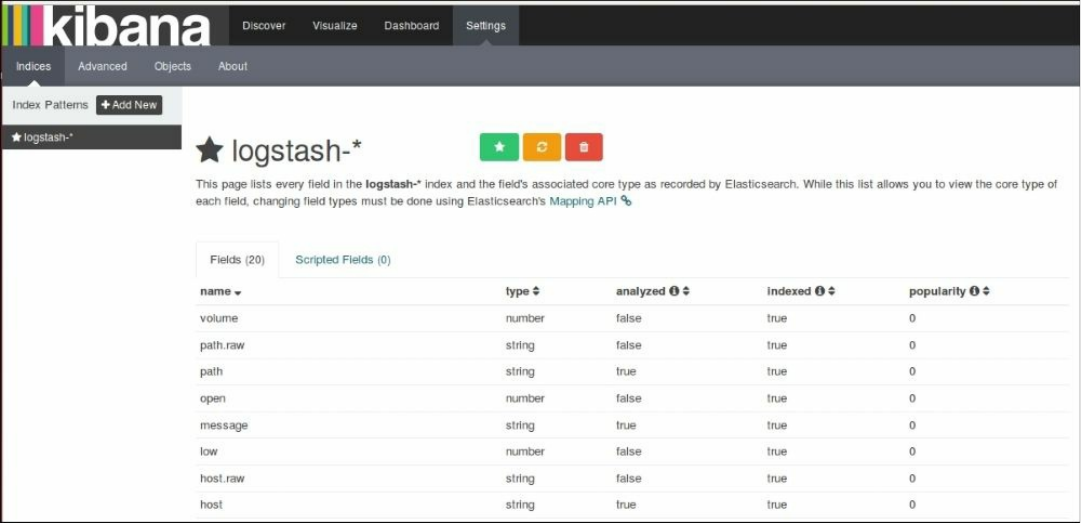Click the low field name
Viewport: 1081px width, 523px height.
pos(208,451)
